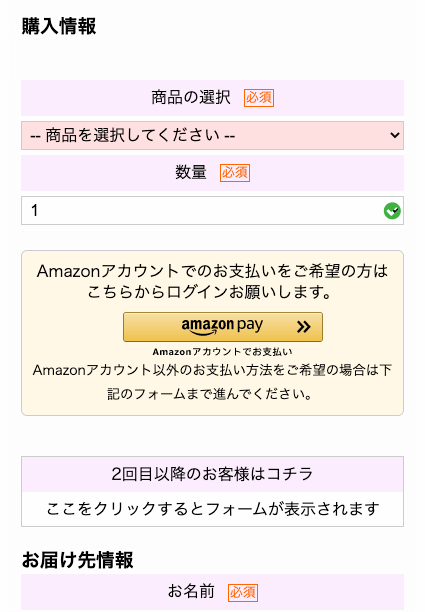Click the 必須 badge beside お名前
425x612 pixels.
(x=243, y=592)
